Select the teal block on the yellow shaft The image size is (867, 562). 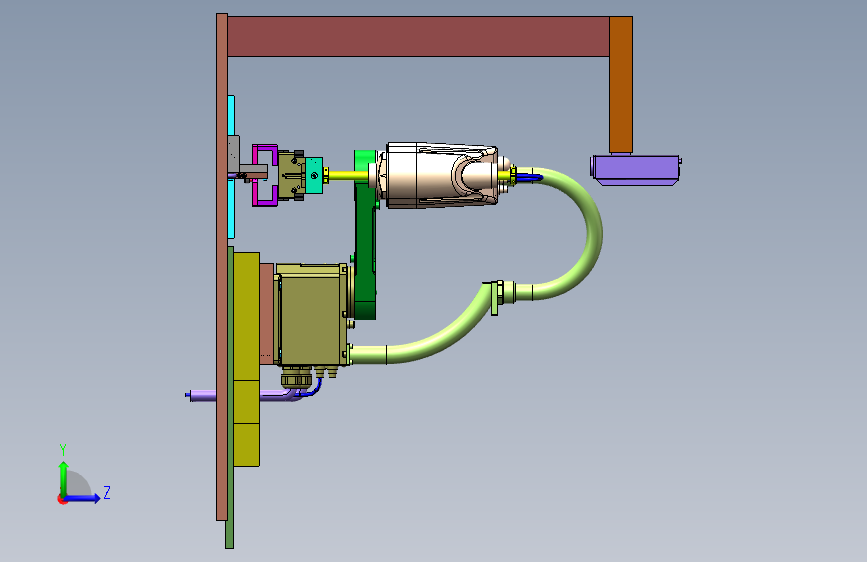pyautogui.click(x=314, y=176)
